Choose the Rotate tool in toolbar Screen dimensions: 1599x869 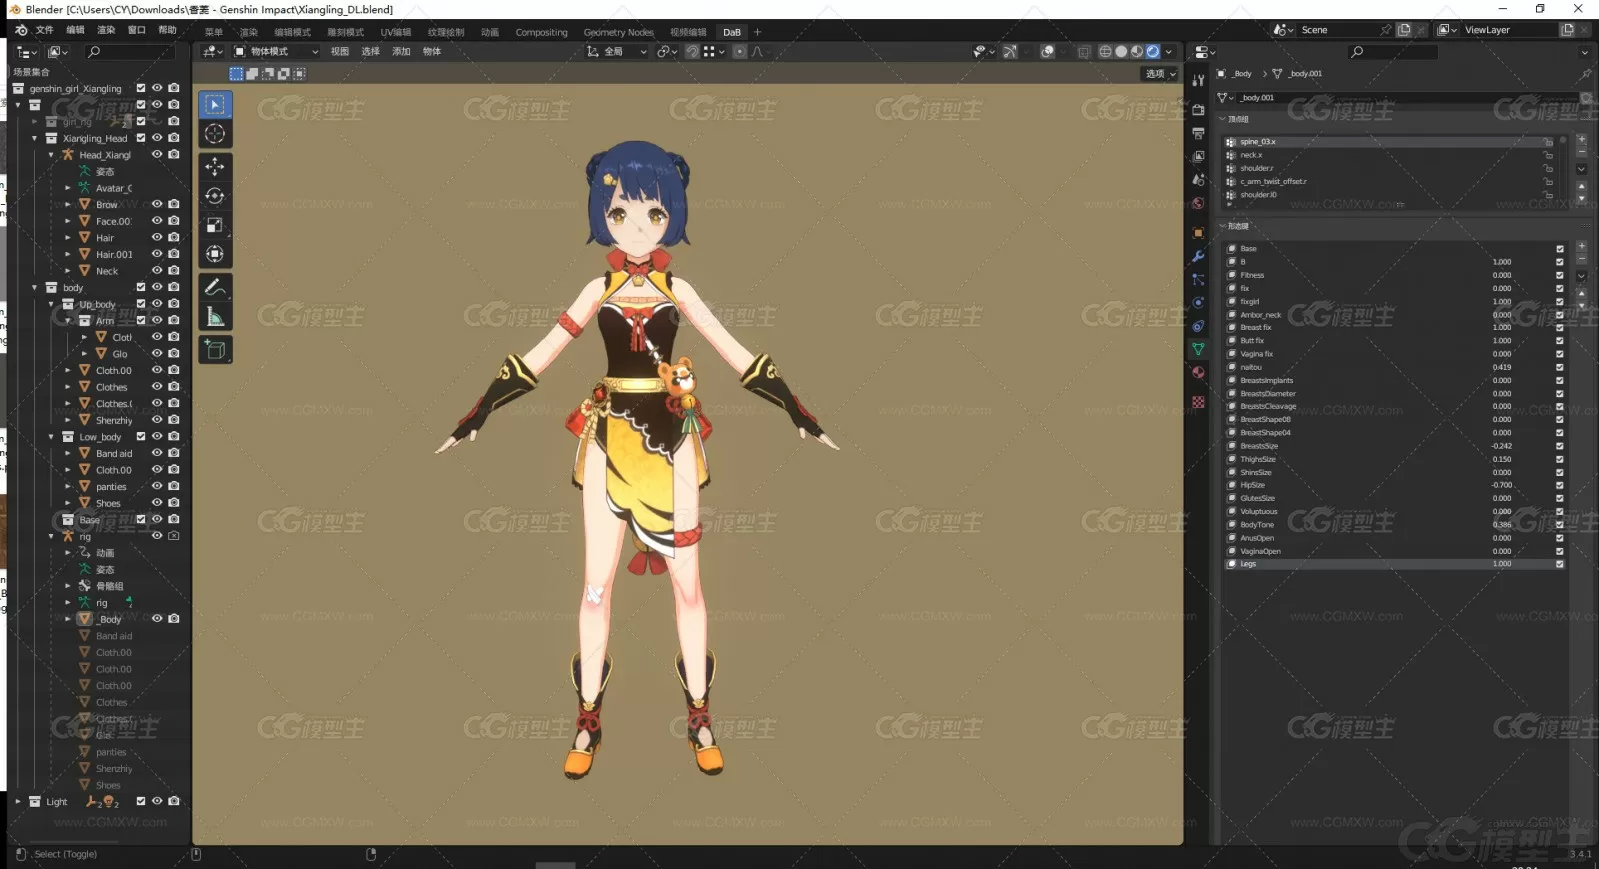pos(215,196)
